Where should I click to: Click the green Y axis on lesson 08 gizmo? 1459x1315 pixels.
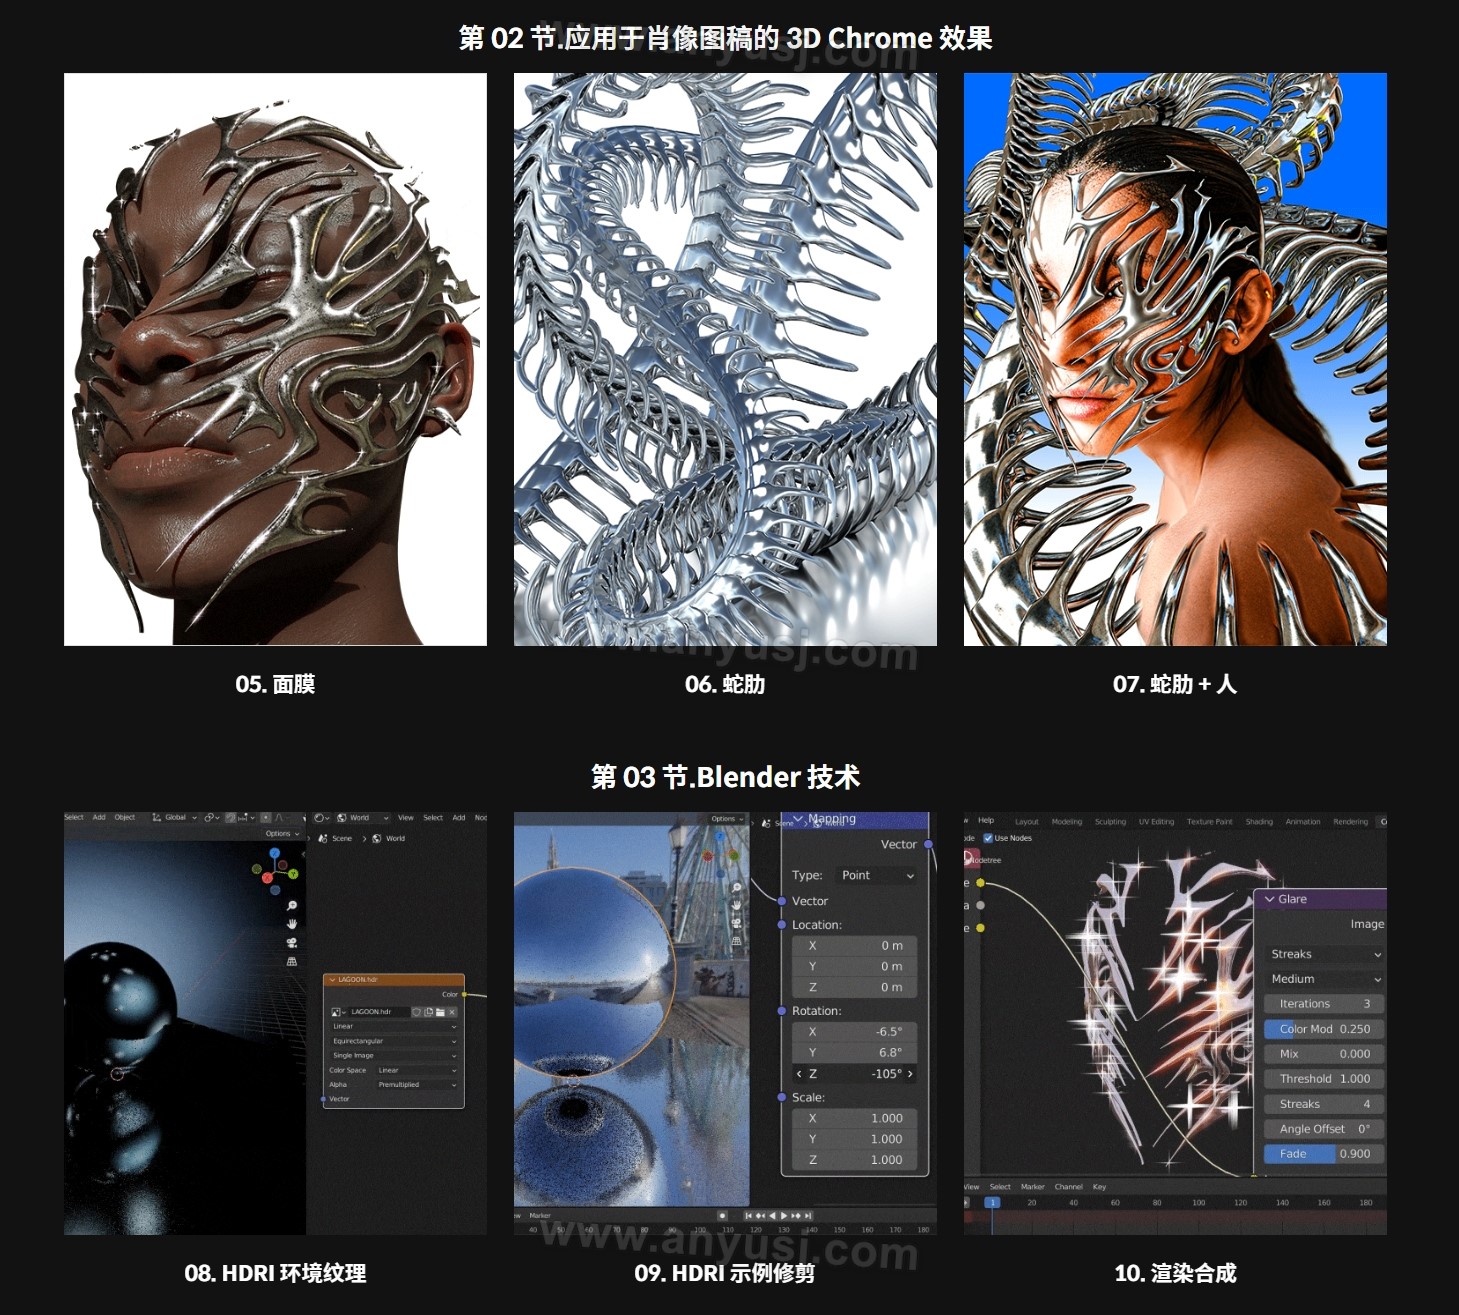point(293,874)
